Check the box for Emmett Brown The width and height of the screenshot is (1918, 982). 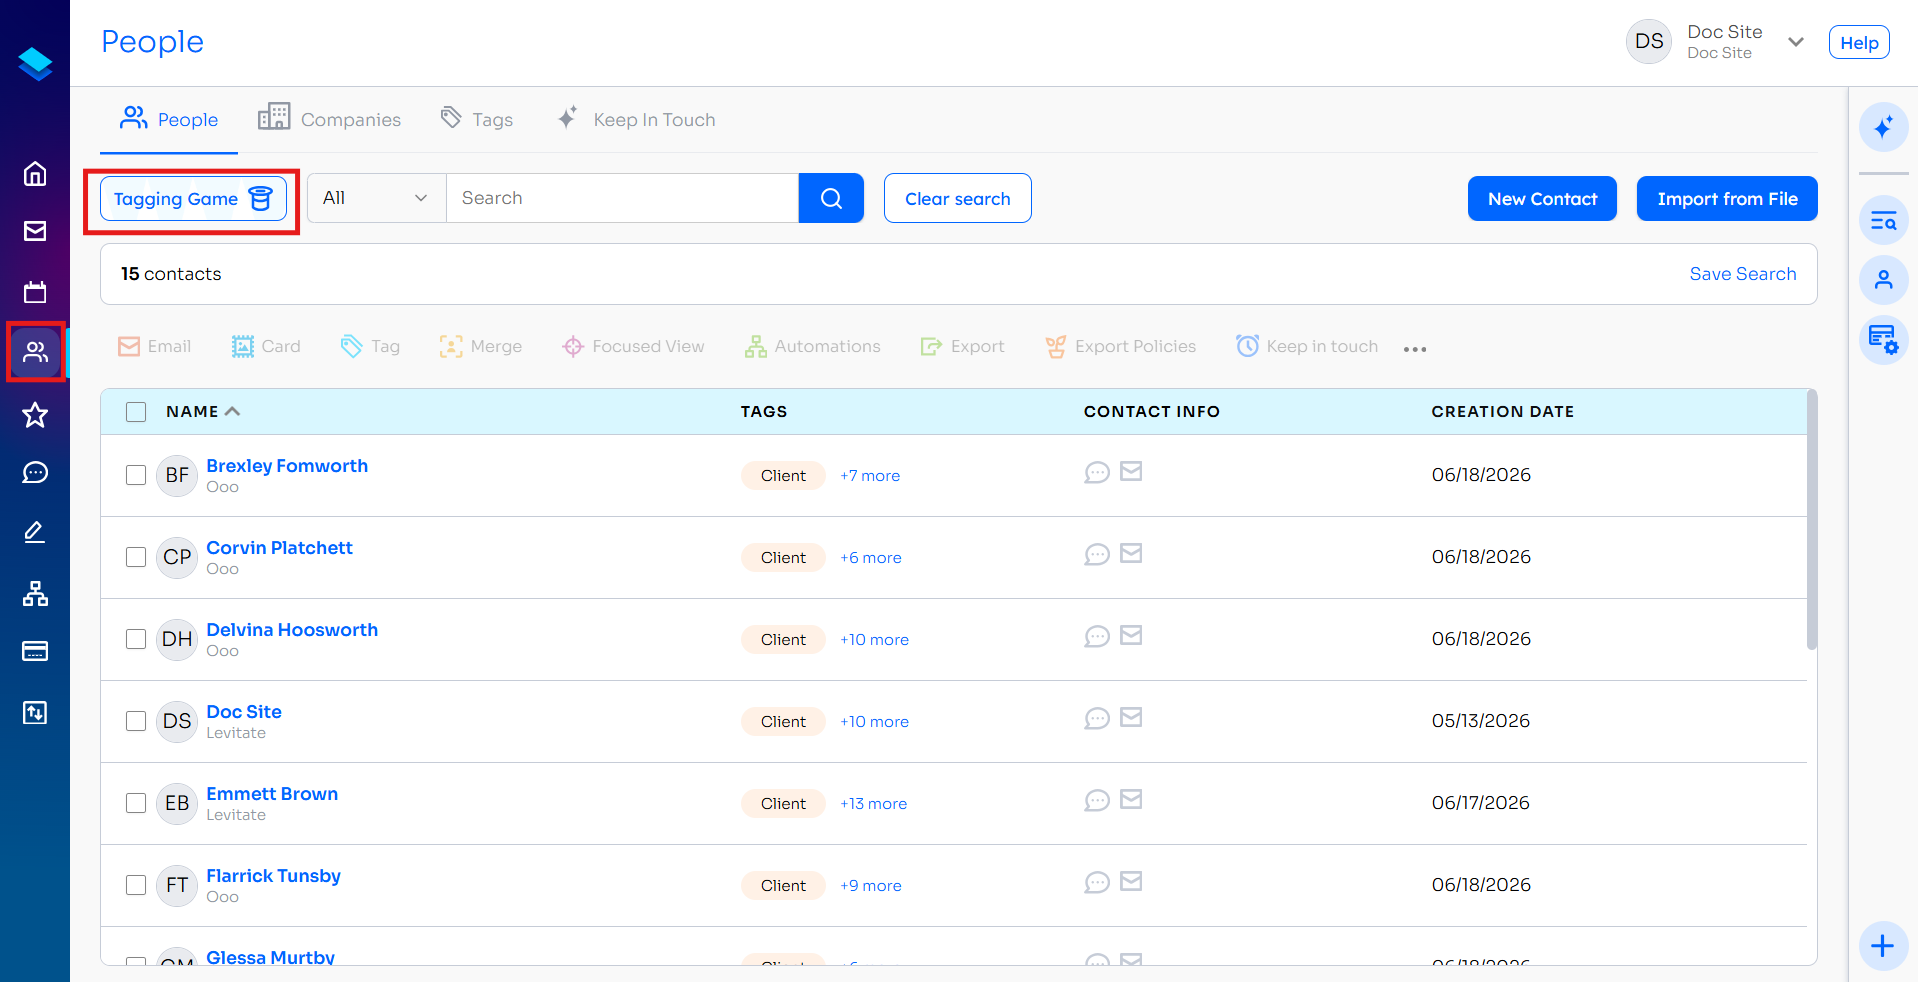tap(136, 803)
